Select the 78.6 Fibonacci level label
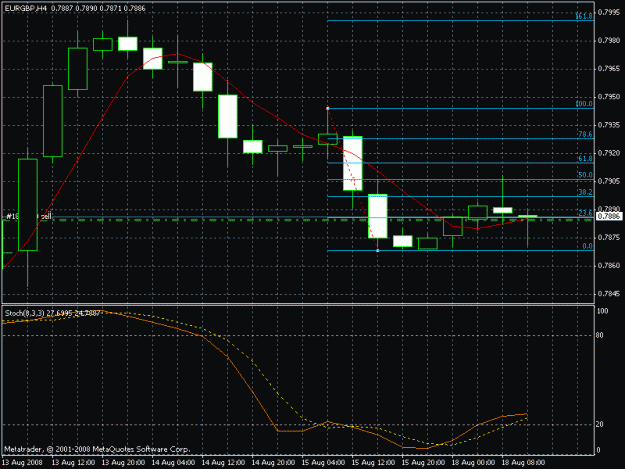 [585, 134]
